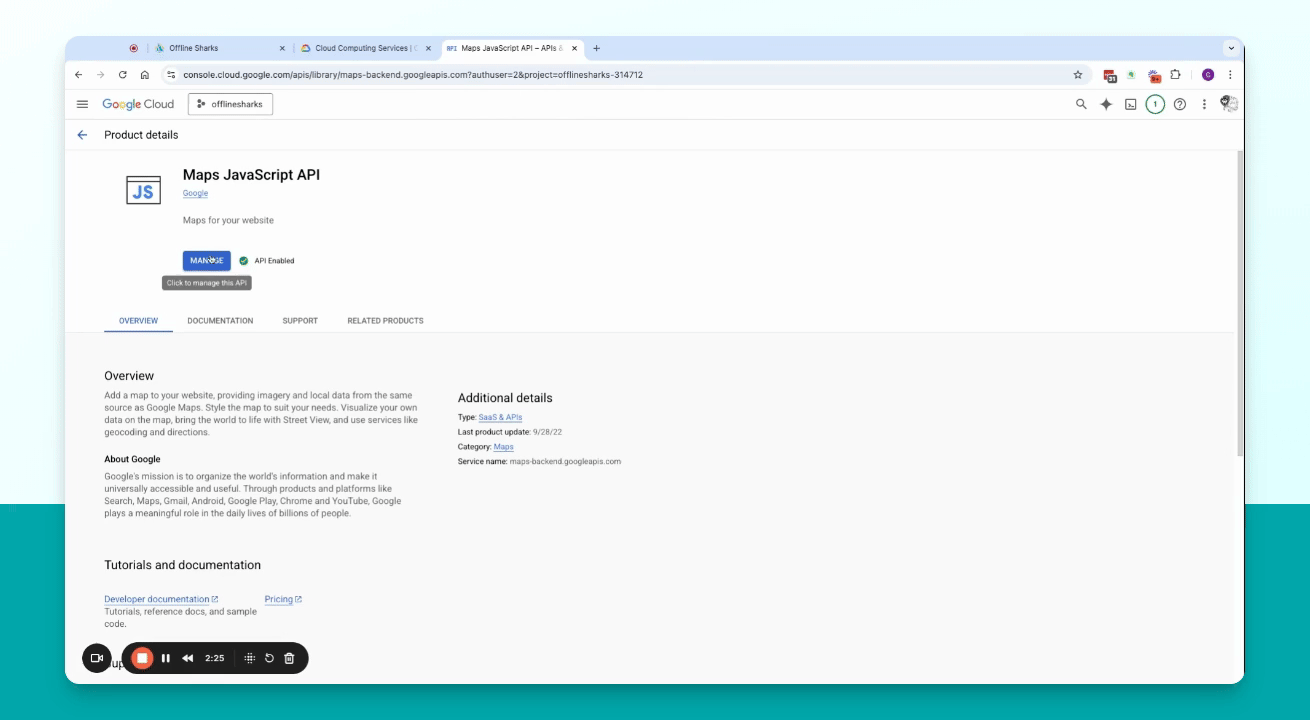Open the Google Cloud console search

point(1081,104)
